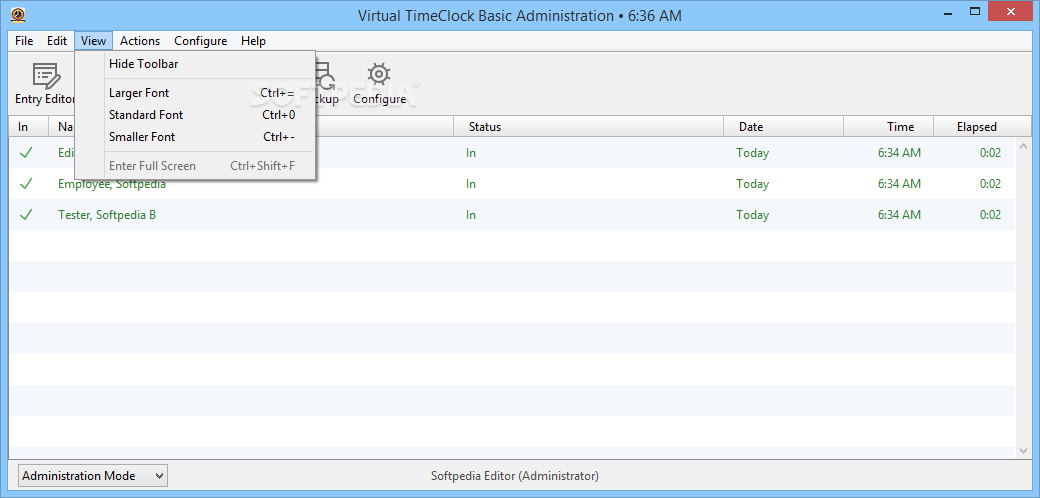The width and height of the screenshot is (1040, 498).
Task: Click the scrollbar up arrow
Action: pyautogui.click(x=1023, y=147)
